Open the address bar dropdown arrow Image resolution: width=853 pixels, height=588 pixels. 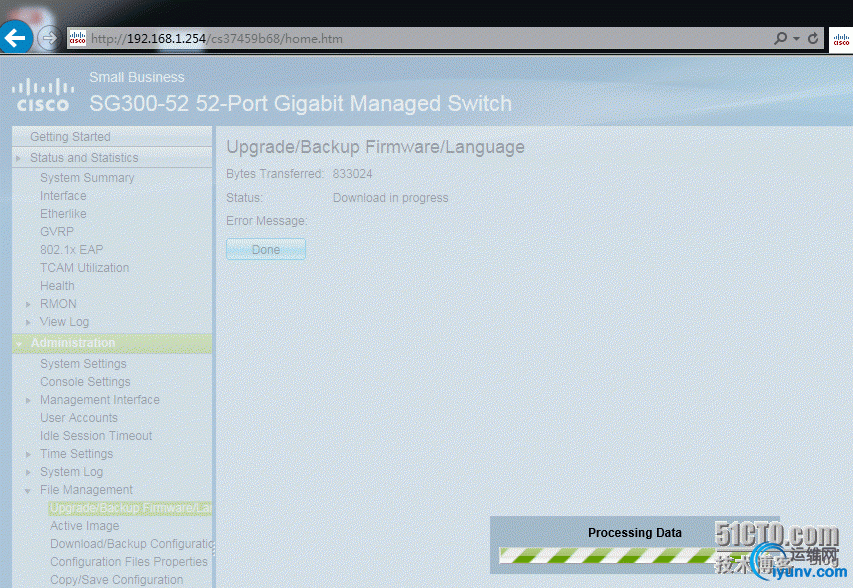coord(796,39)
